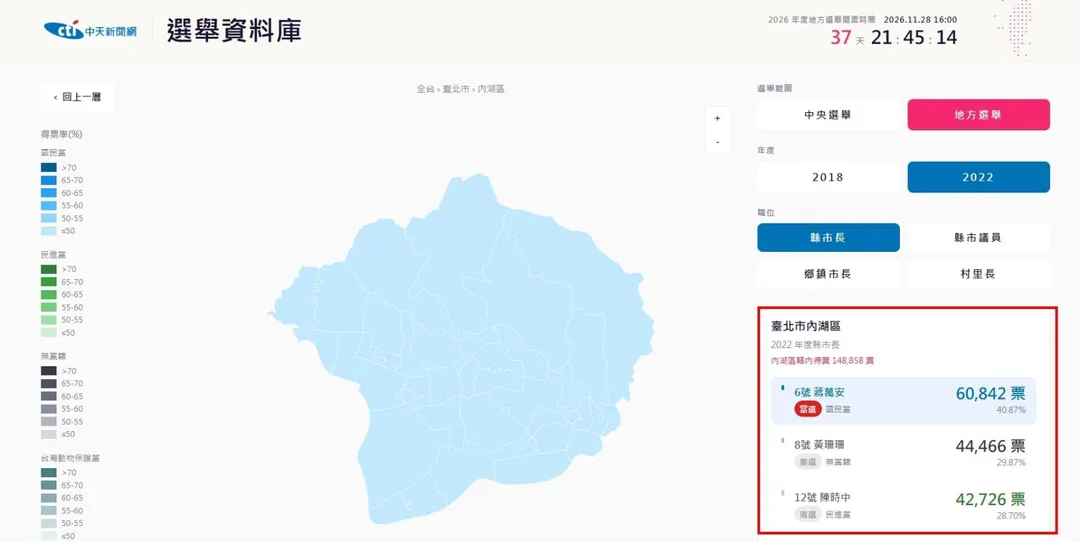The width and height of the screenshot is (1080, 542).
Task: Select 中央選舉 election scope
Action: 828,115
